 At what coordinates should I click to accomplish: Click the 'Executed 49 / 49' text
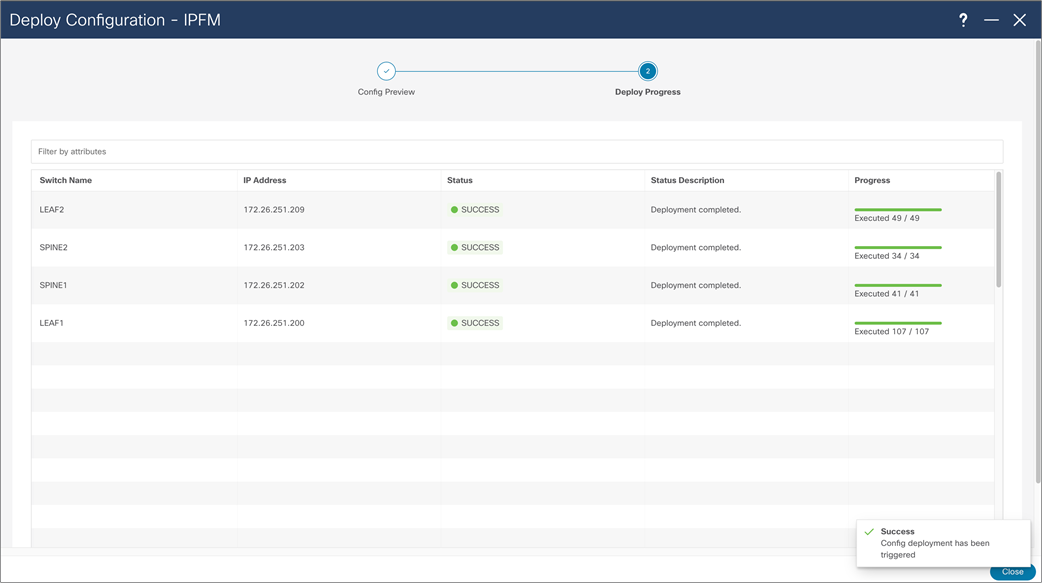(x=886, y=218)
